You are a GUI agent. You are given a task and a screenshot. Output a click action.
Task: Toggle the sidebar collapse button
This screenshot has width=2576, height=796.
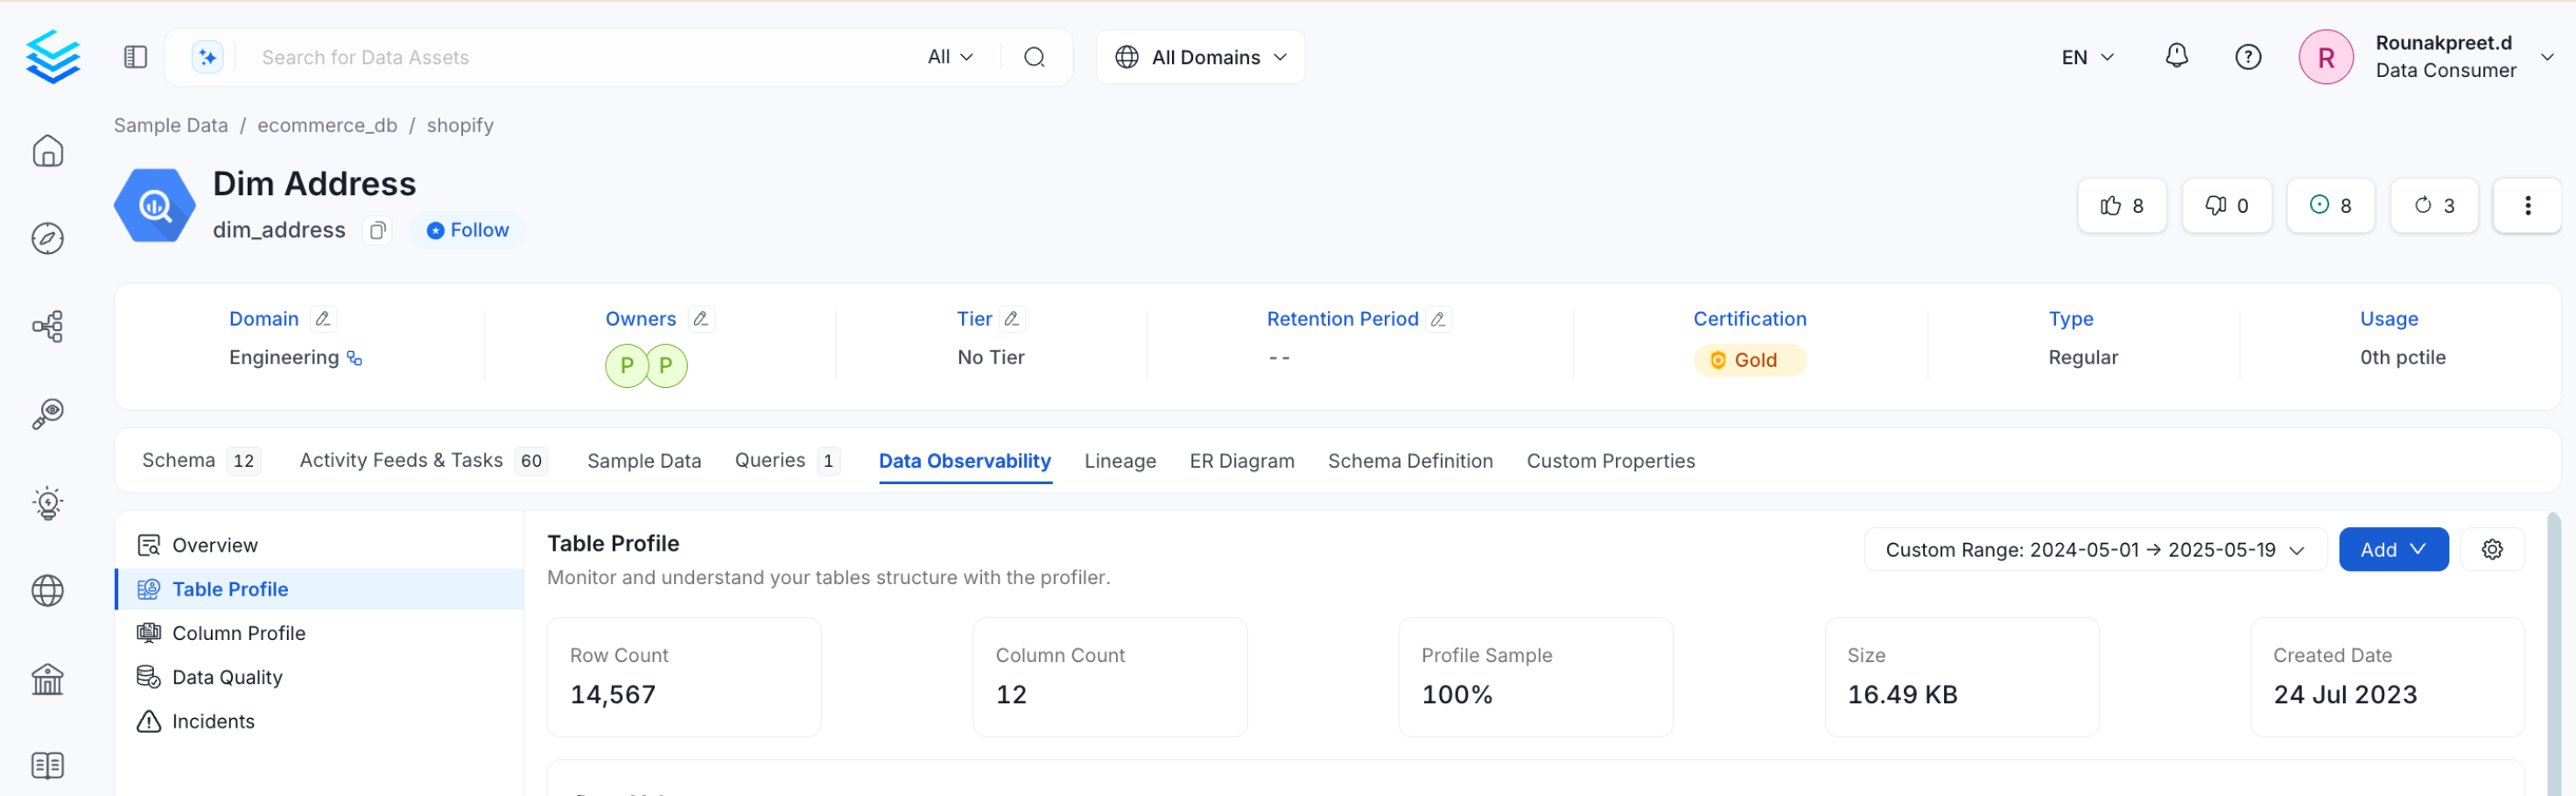coord(135,58)
